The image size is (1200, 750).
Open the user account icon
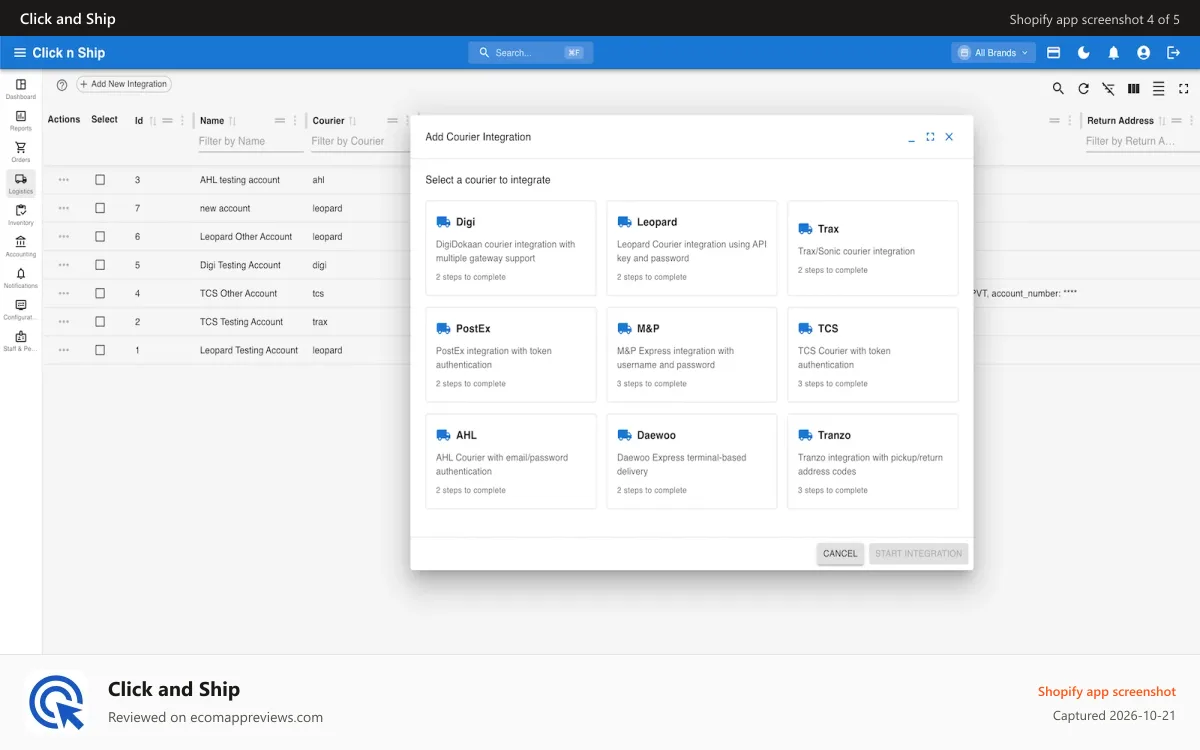[x=1143, y=53]
